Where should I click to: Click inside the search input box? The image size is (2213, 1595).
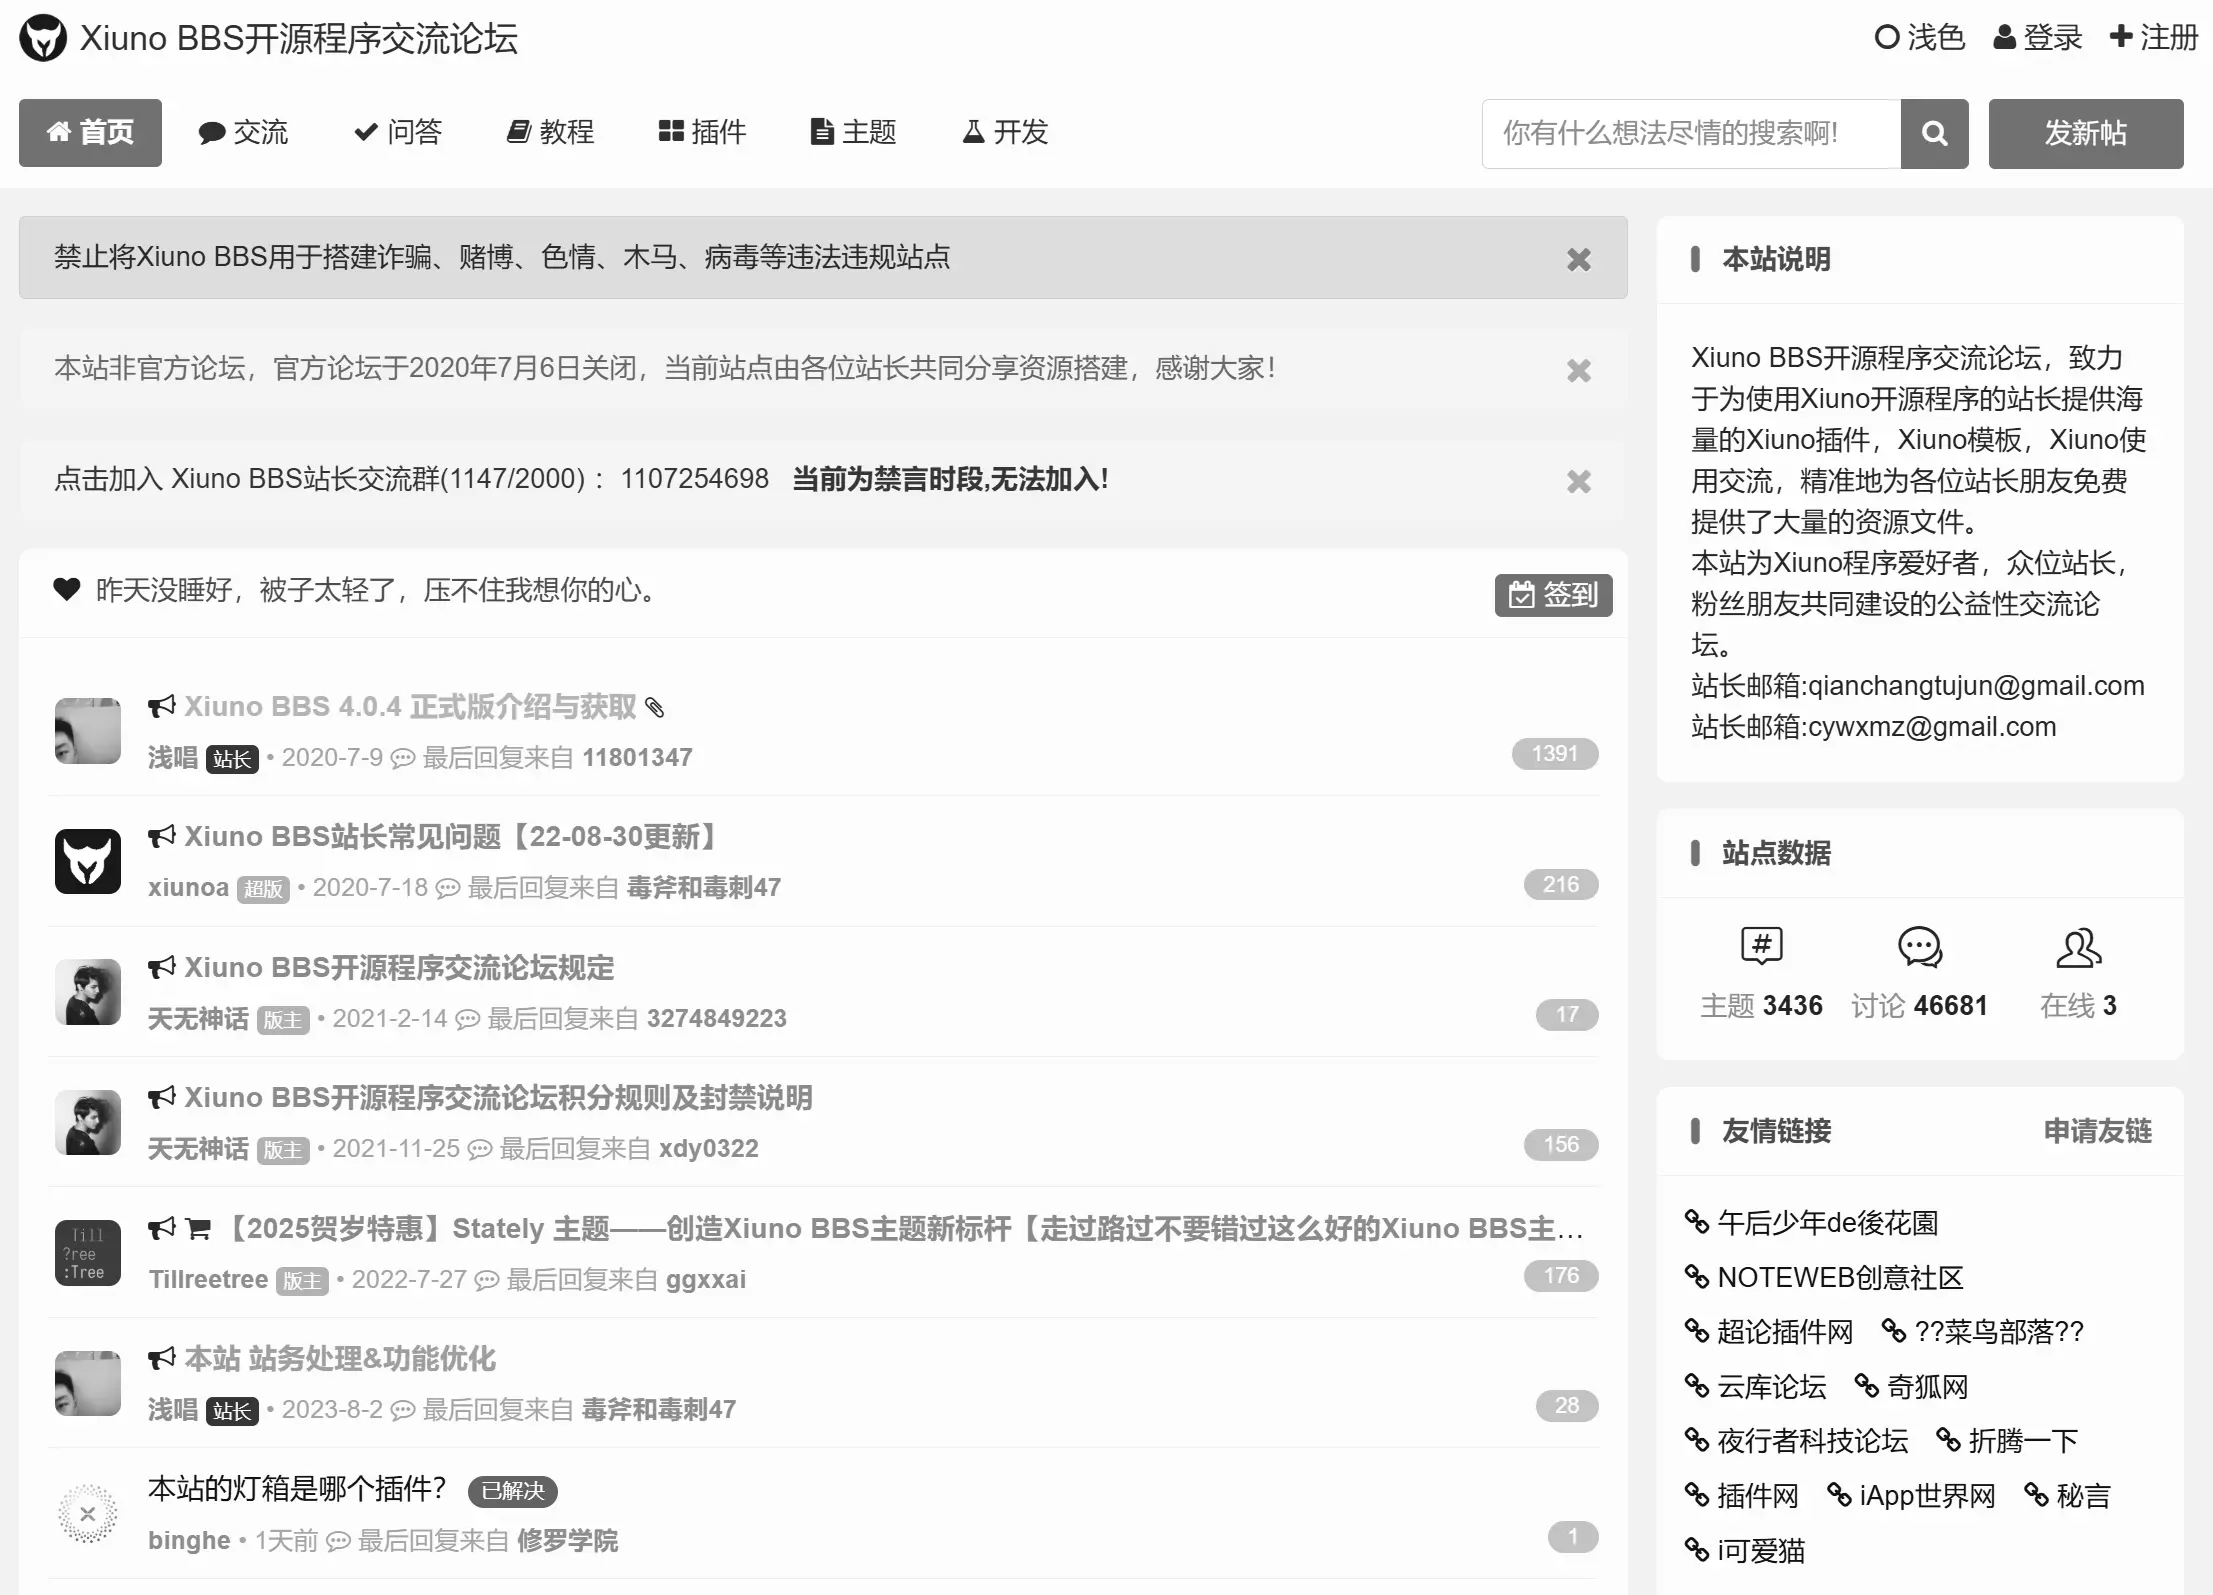tap(1690, 133)
